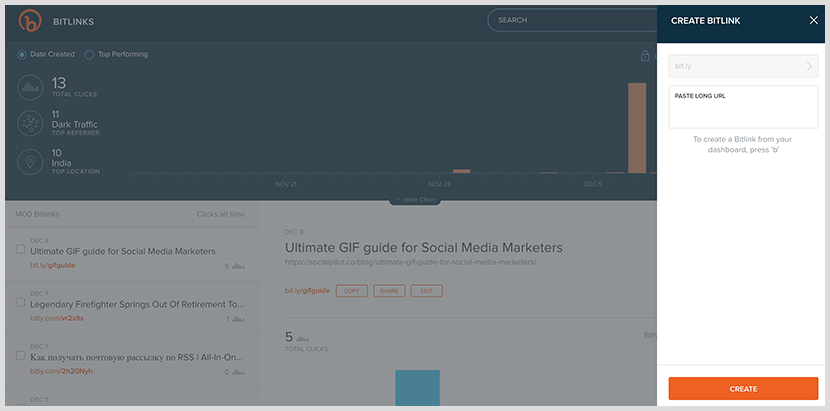Click the India top location pin icon
The height and width of the screenshot is (411, 830).
coord(32,161)
